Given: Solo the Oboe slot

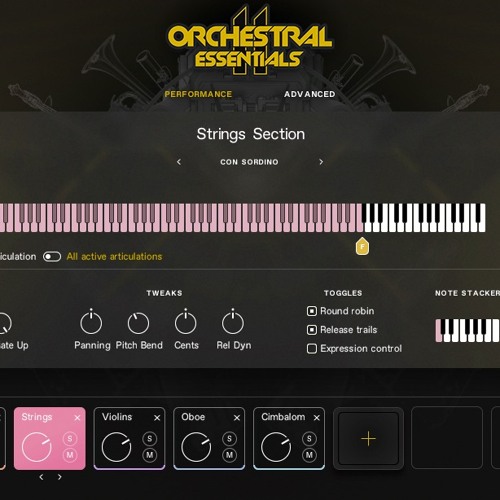Looking at the screenshot, I should click(x=229, y=438).
